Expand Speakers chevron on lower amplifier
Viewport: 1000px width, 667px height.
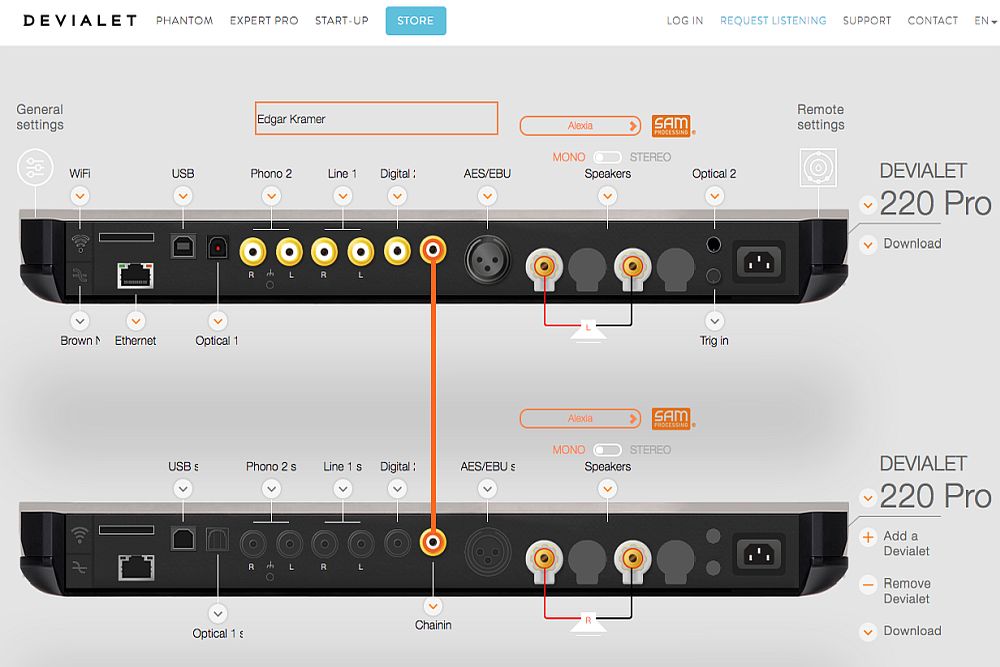608,488
